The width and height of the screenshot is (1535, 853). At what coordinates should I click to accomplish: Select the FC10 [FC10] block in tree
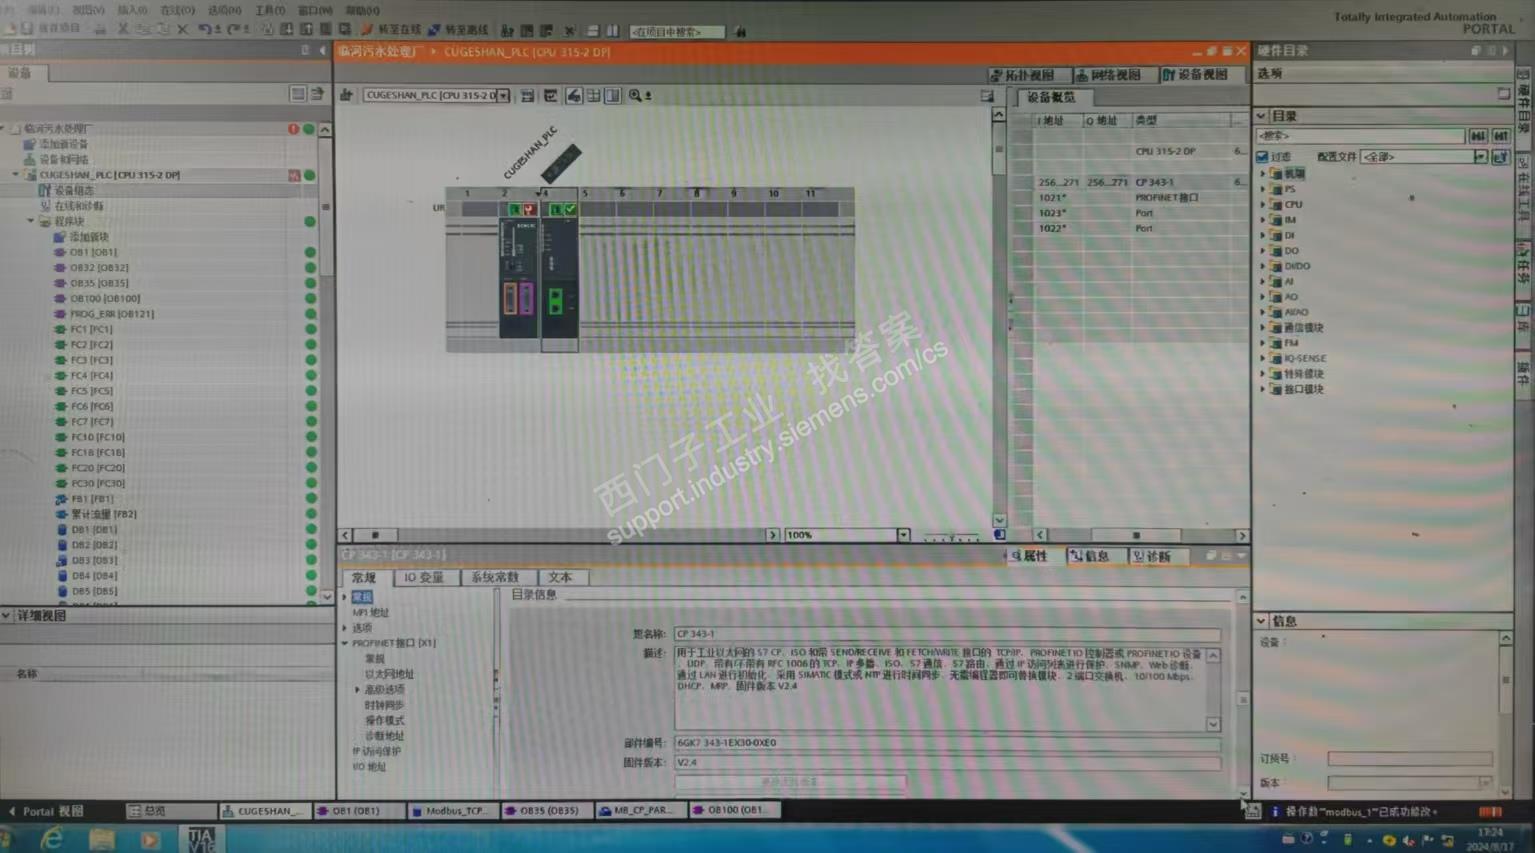(97, 437)
